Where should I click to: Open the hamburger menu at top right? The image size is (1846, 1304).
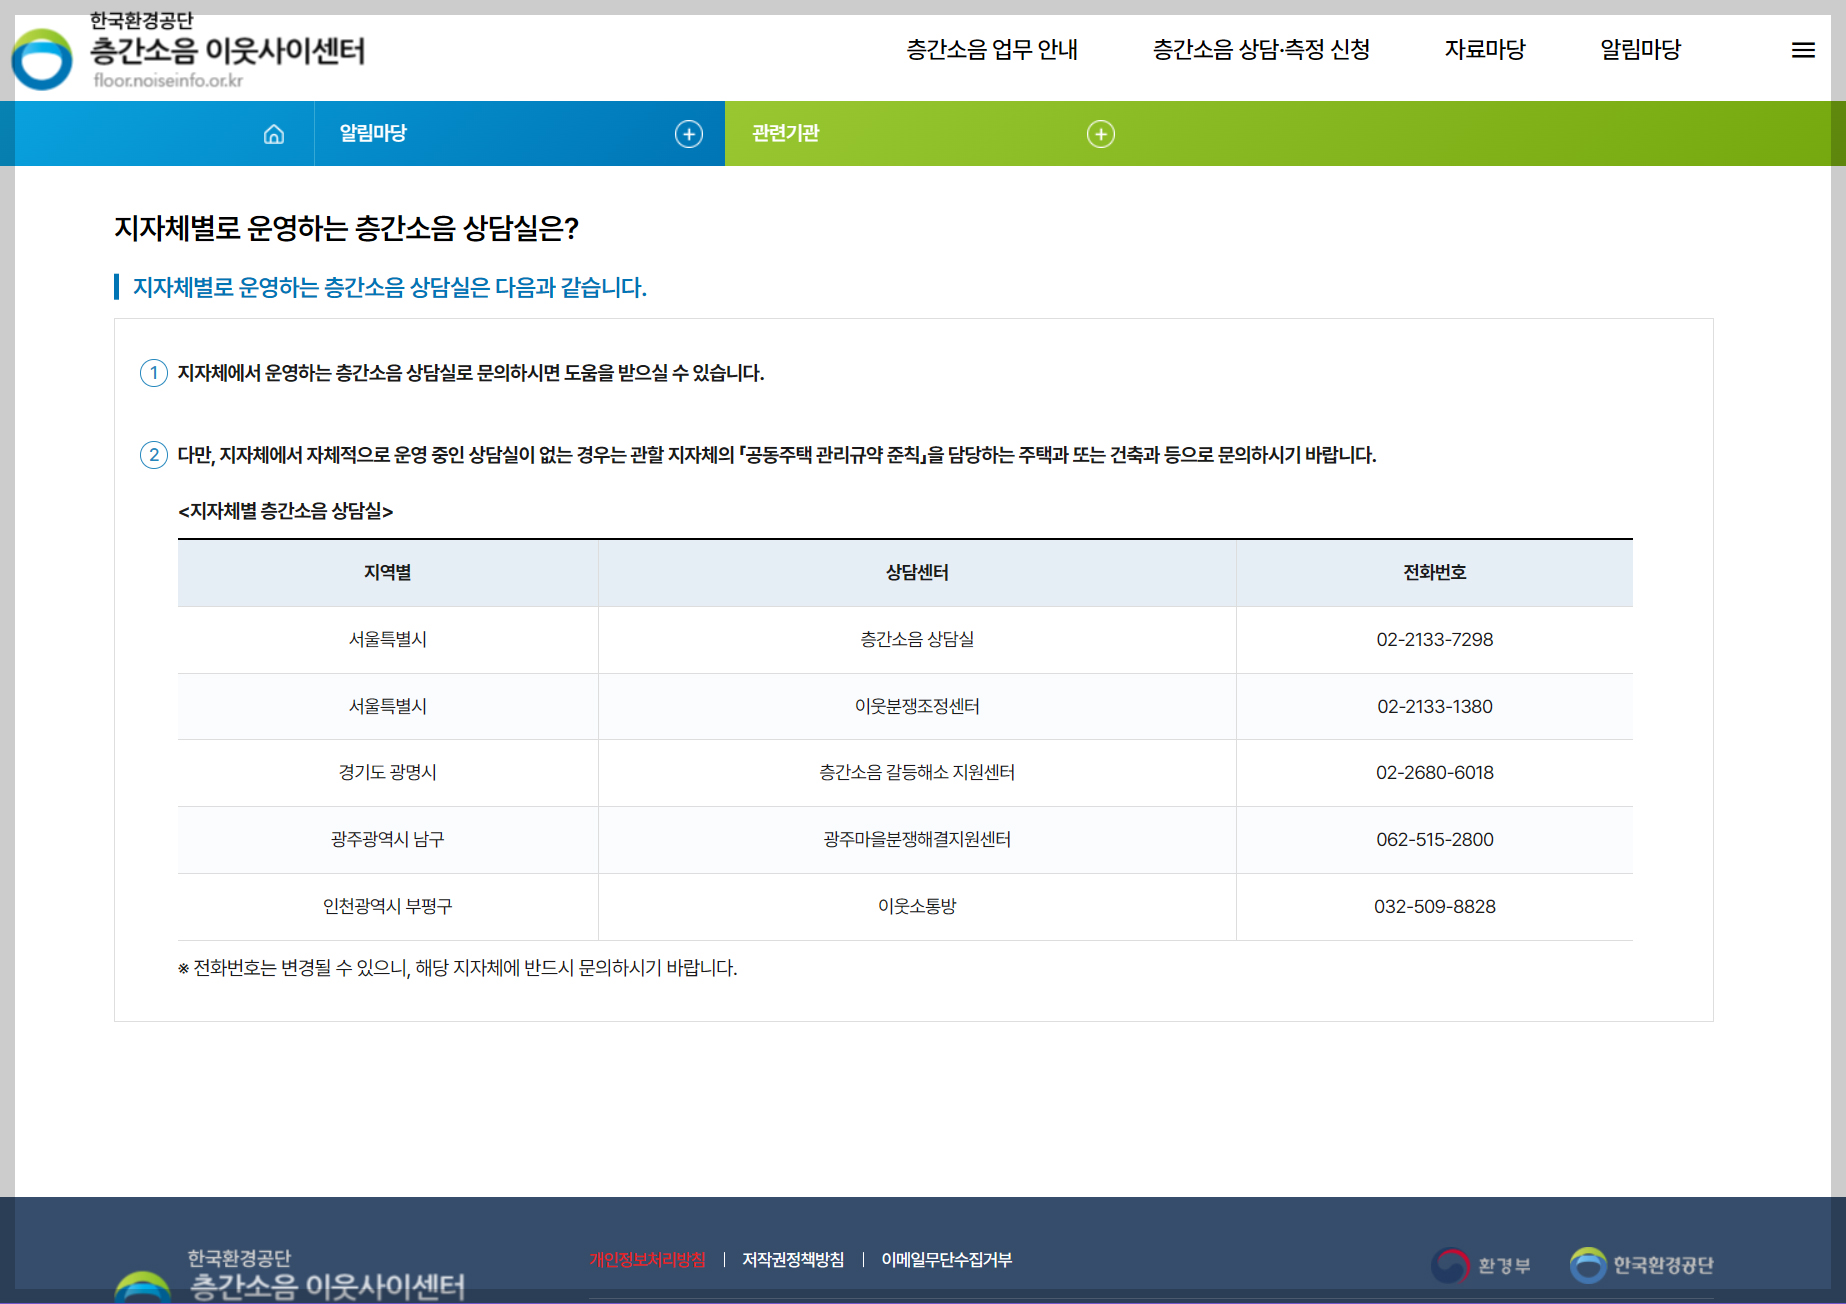point(1804,50)
